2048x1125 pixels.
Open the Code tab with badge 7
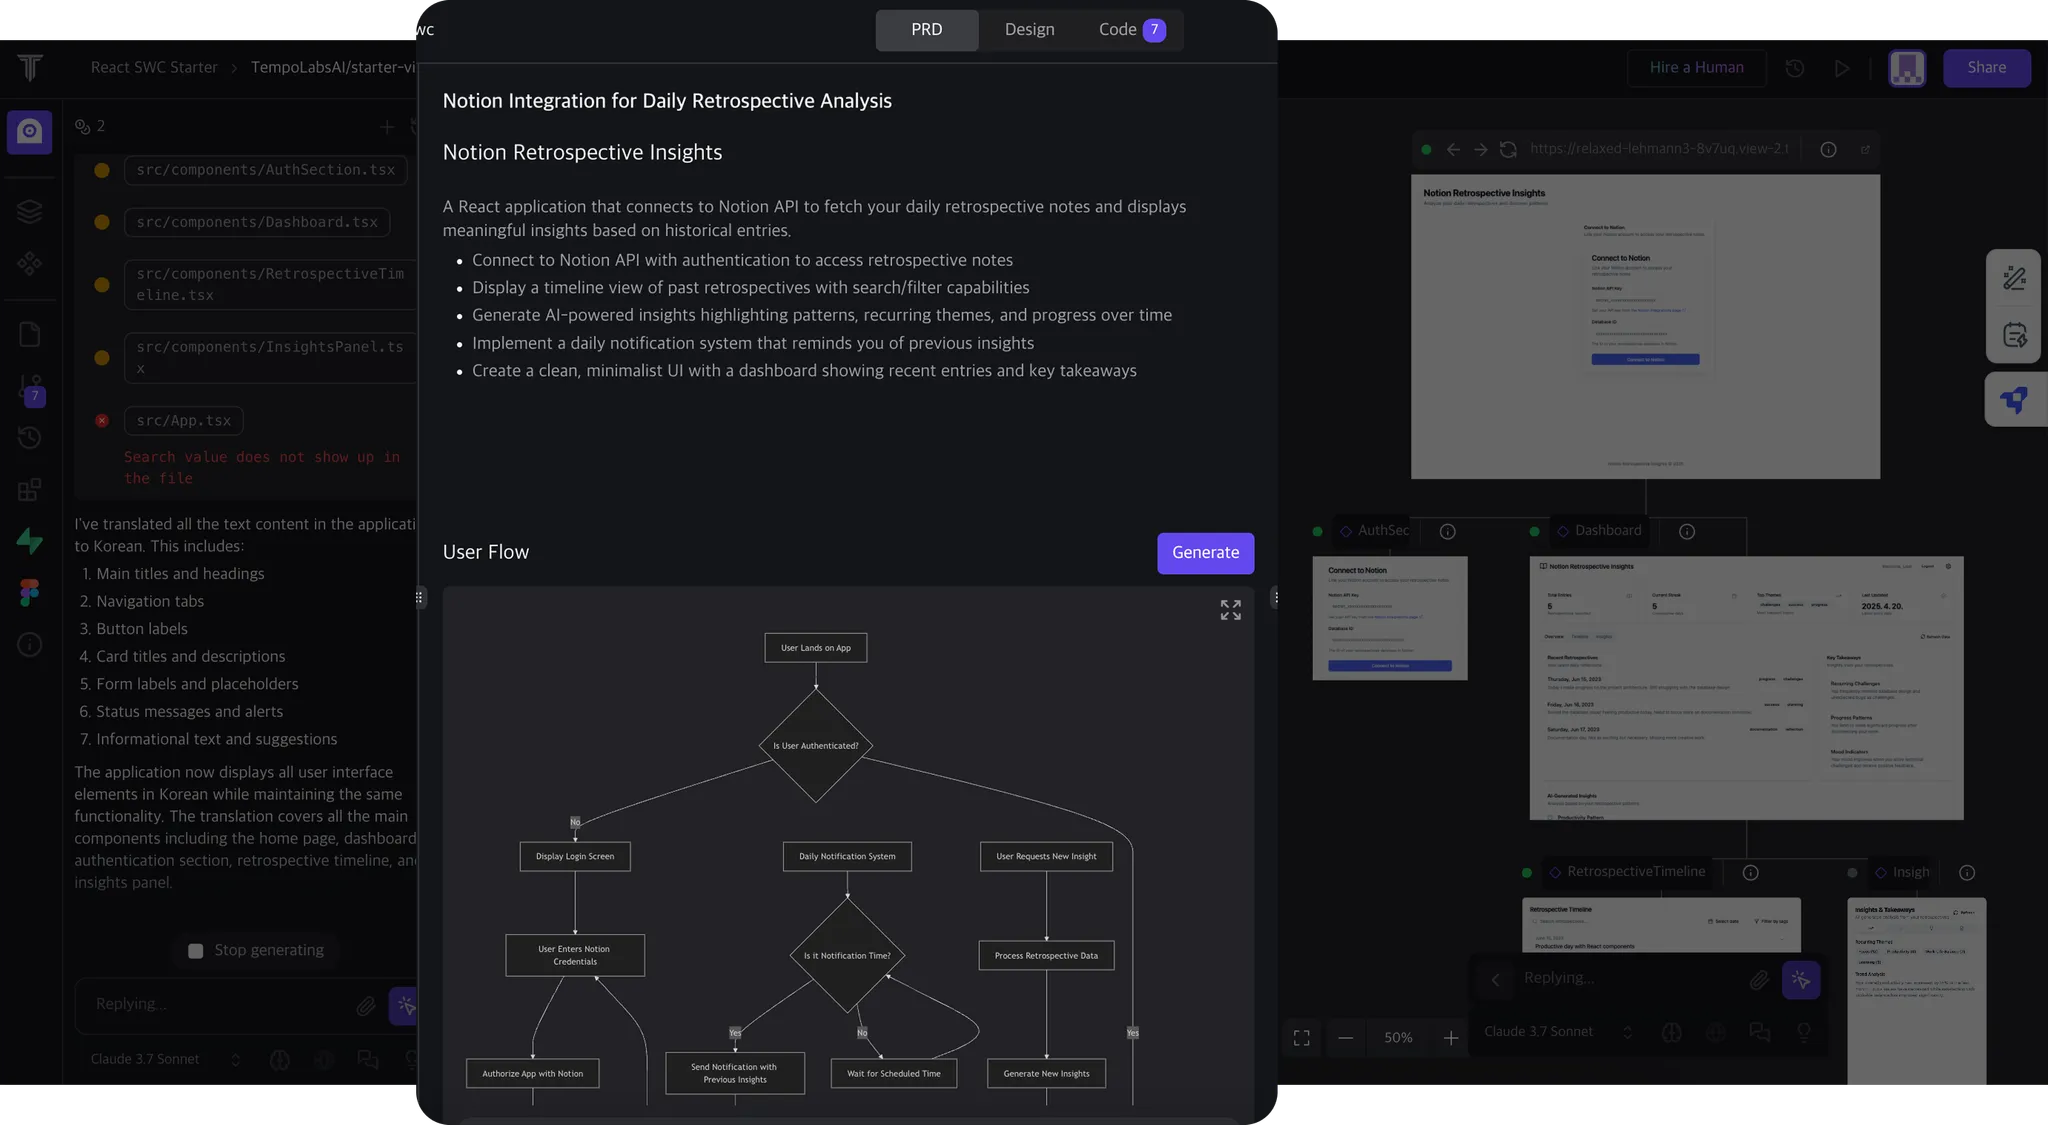tap(1131, 30)
